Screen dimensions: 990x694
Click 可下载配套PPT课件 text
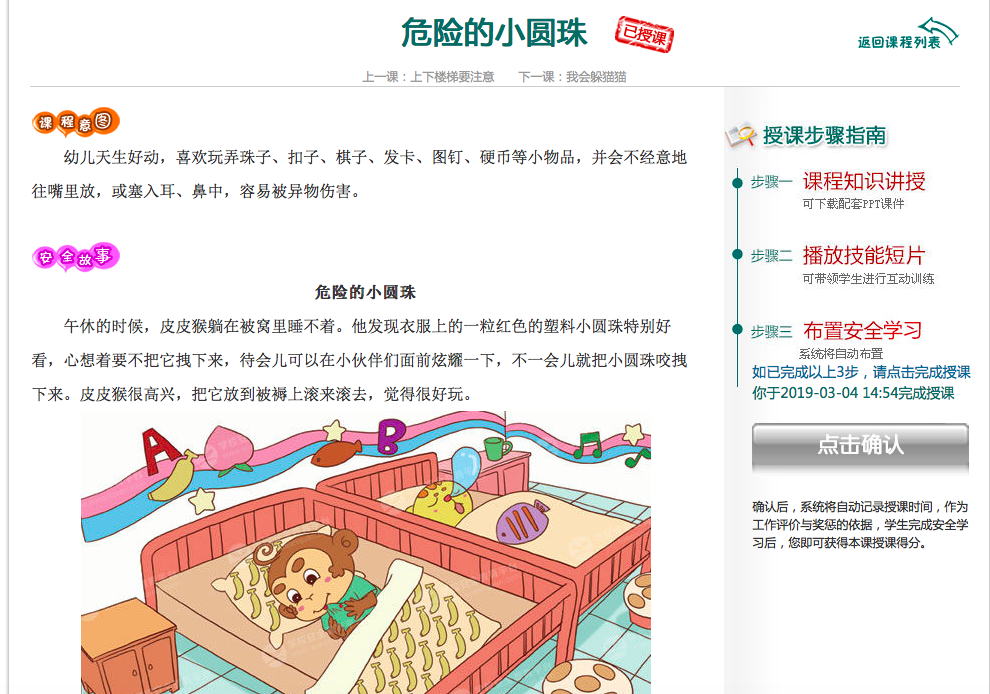tap(853, 204)
